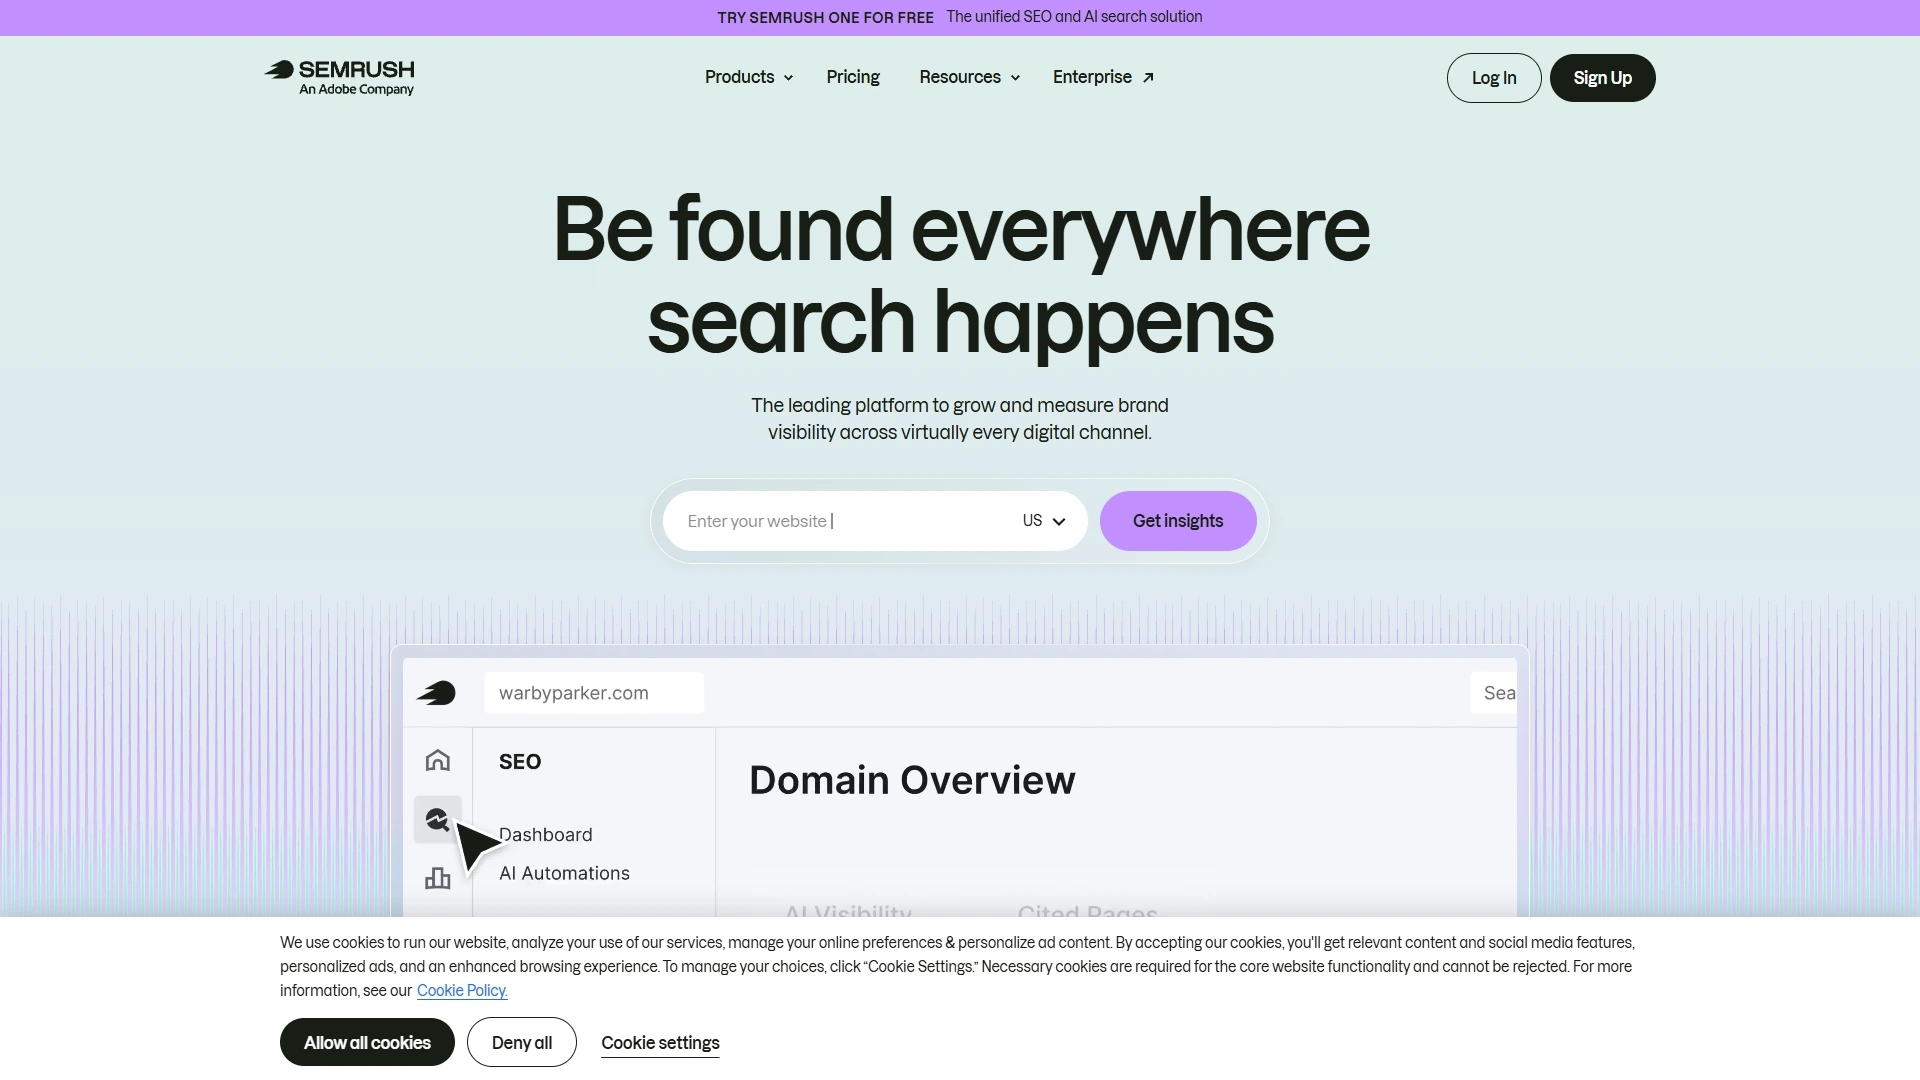This screenshot has height=1080, width=1920.
Task: Click the Semrush logo in header
Action: [339, 77]
